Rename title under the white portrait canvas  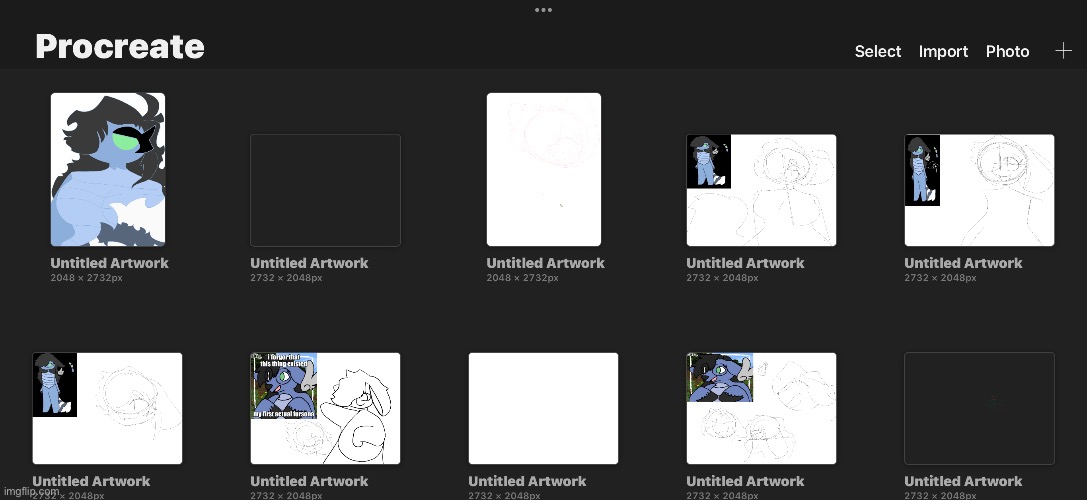pyautogui.click(x=545, y=263)
